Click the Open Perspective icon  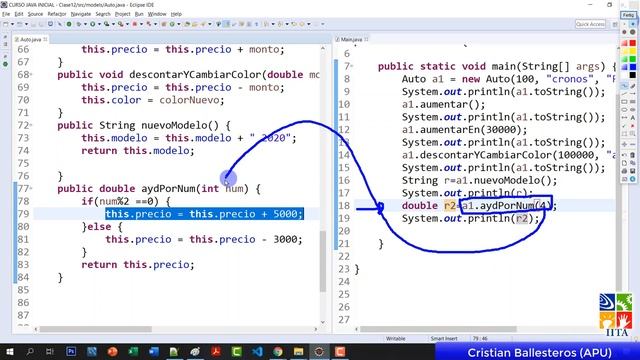(x=615, y=24)
